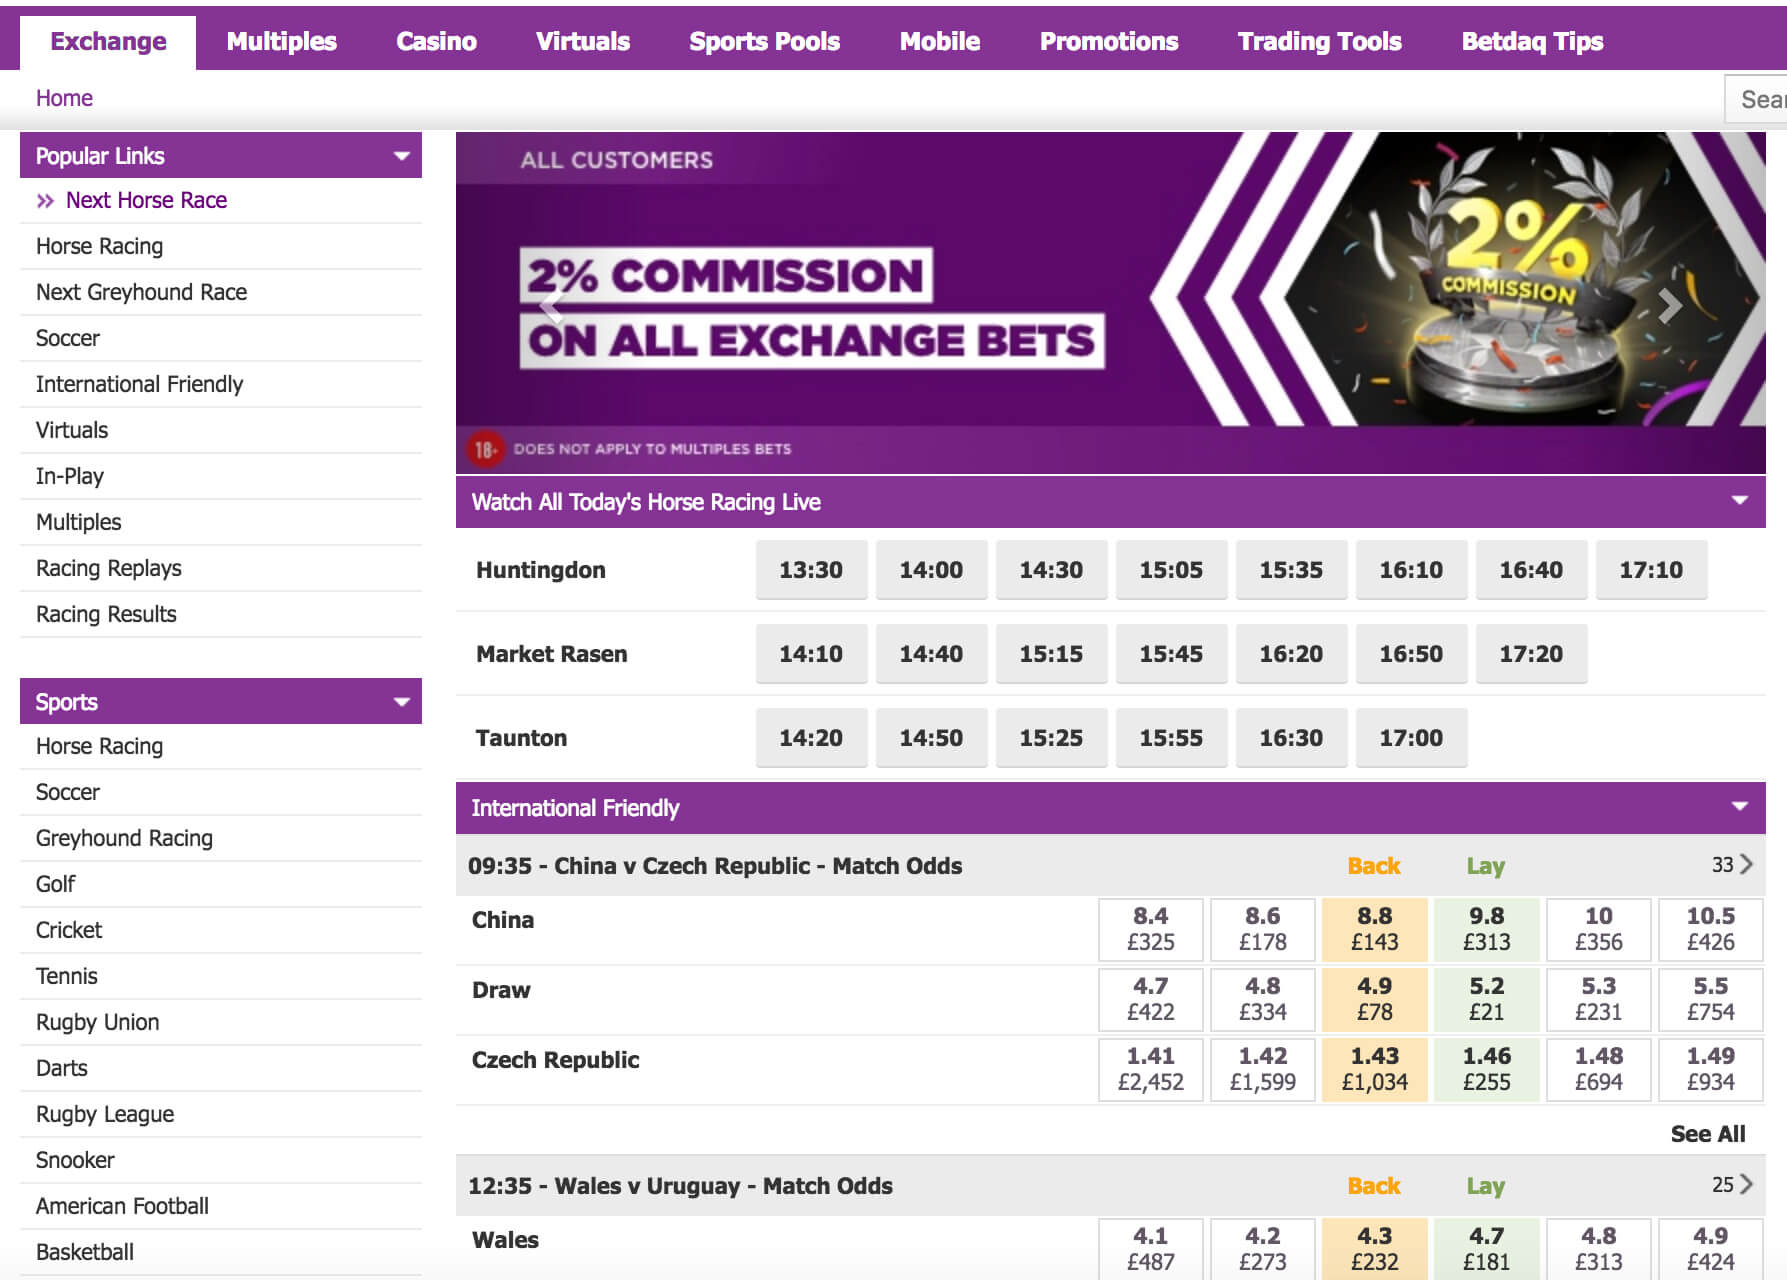Open the Multiples tab
The height and width of the screenshot is (1280, 1787).
(x=281, y=42)
